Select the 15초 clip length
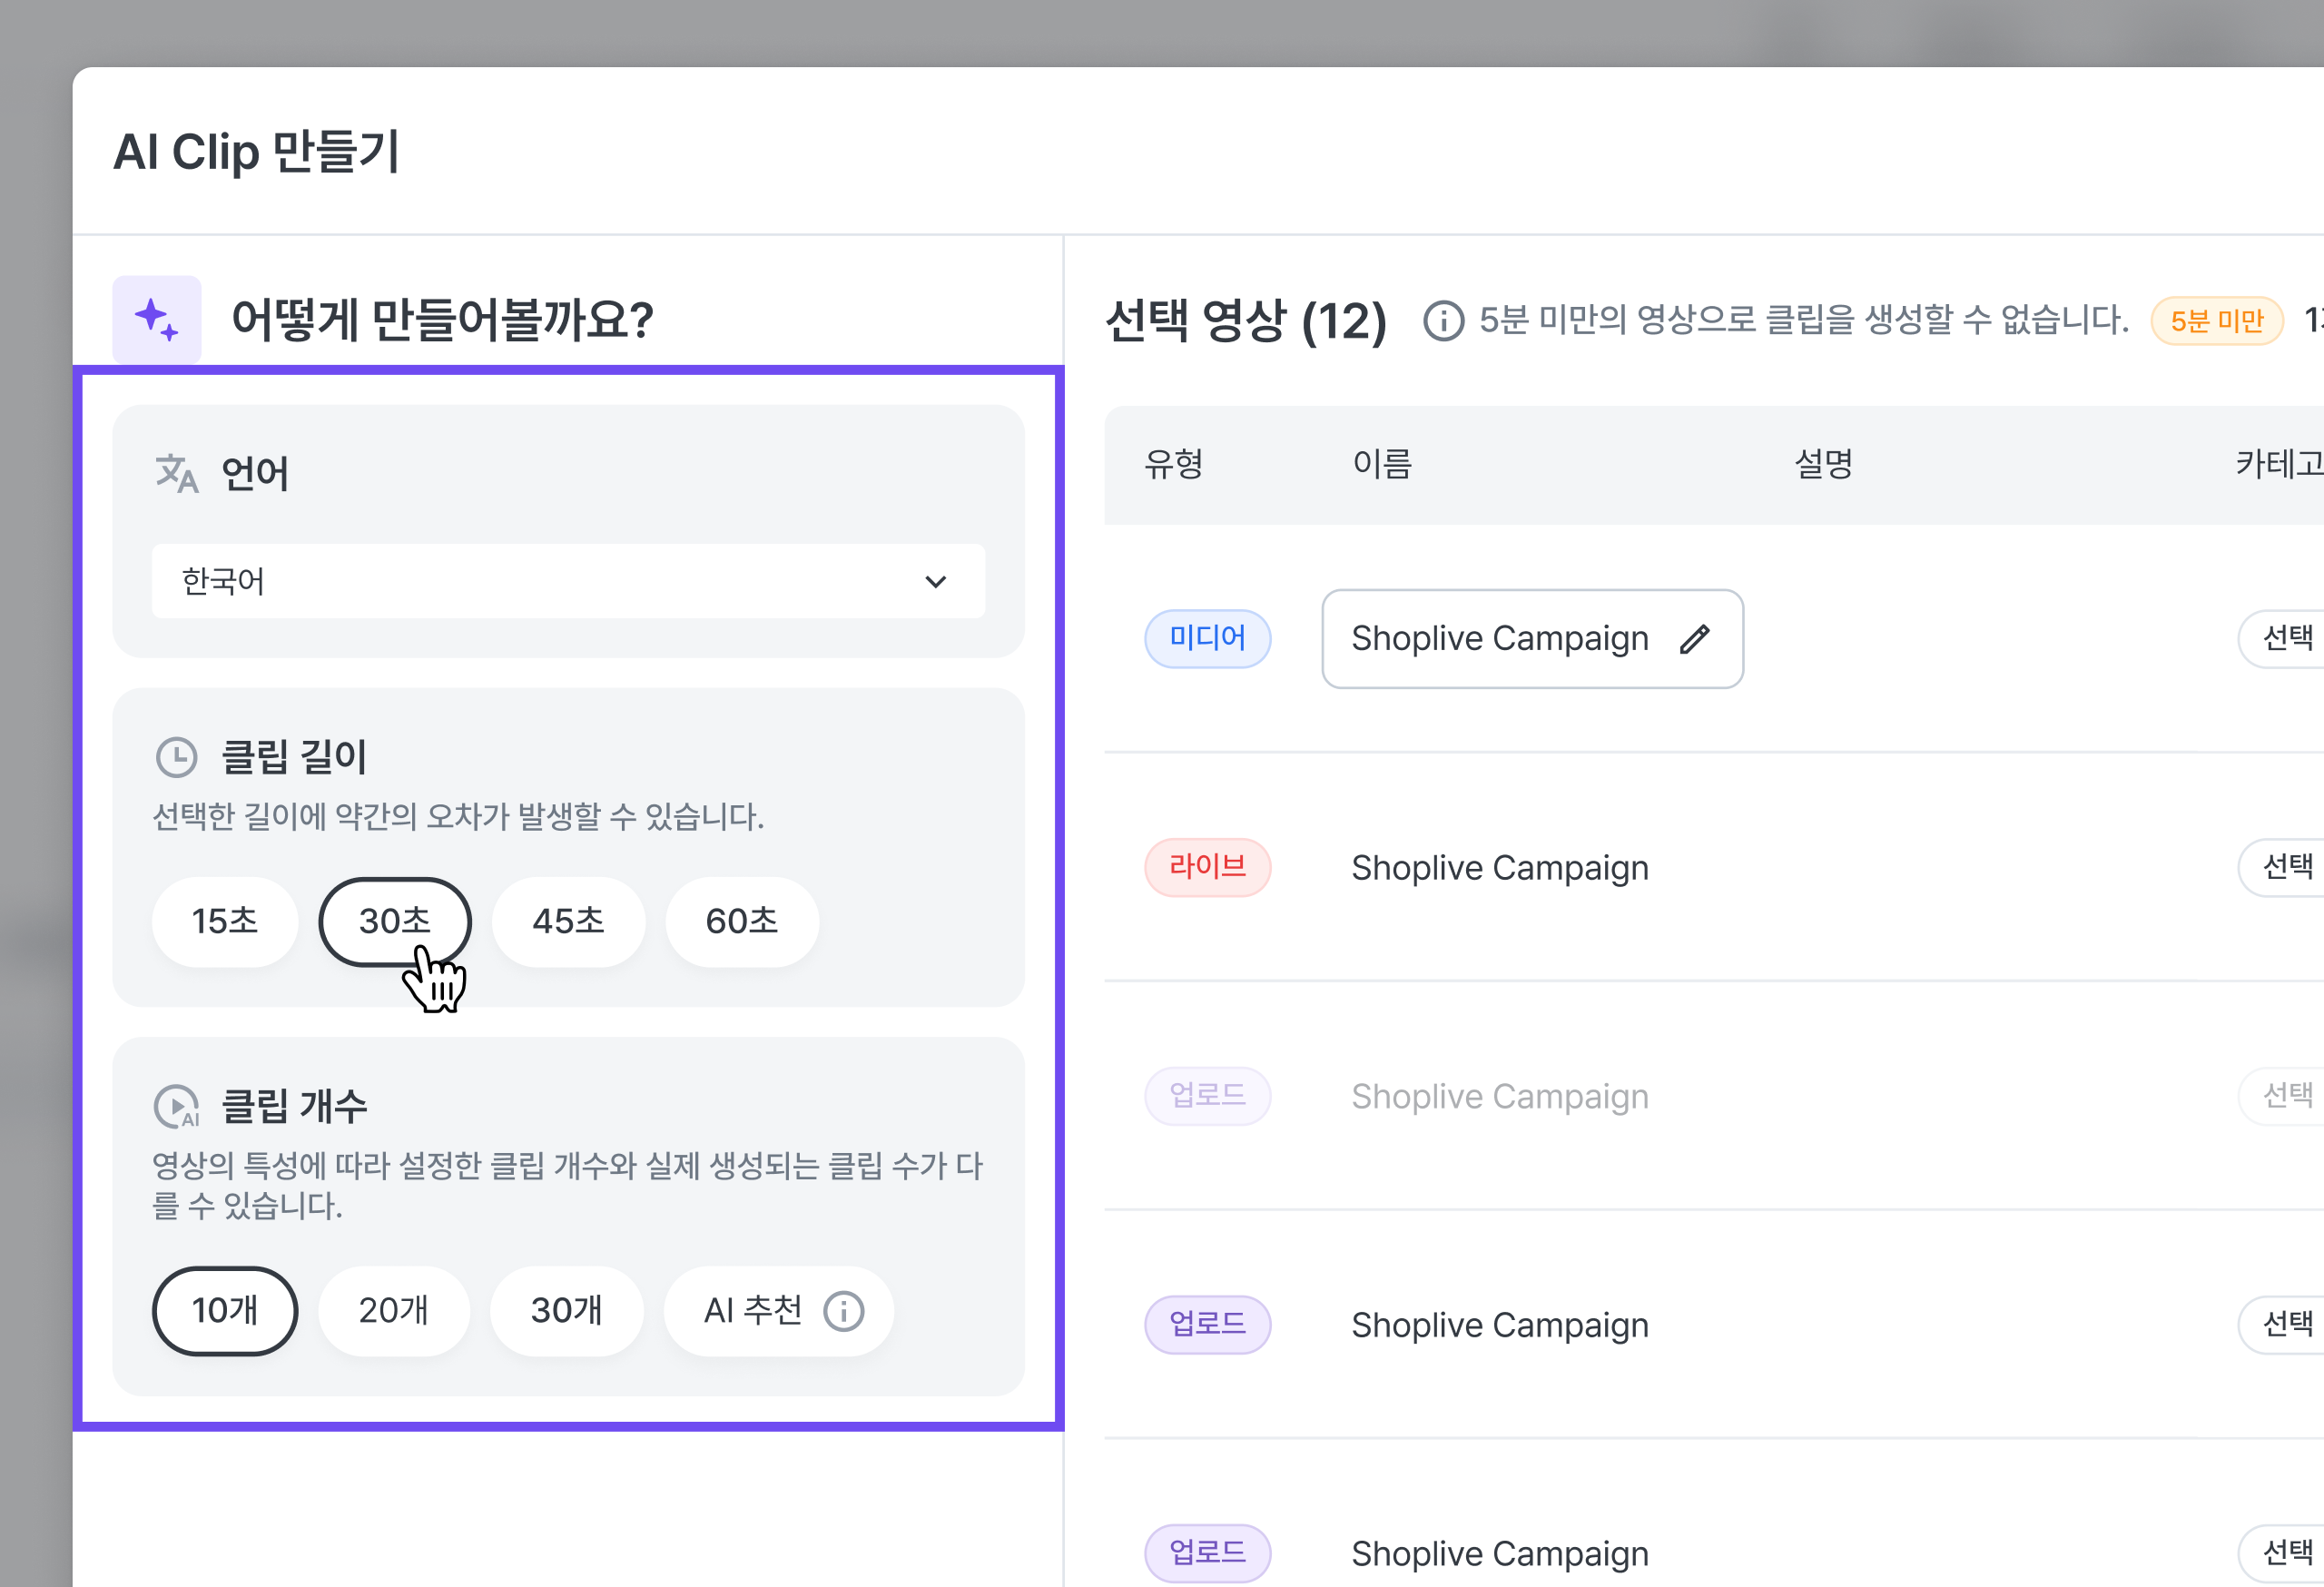Viewport: 2324px width, 1587px height. tap(225, 922)
